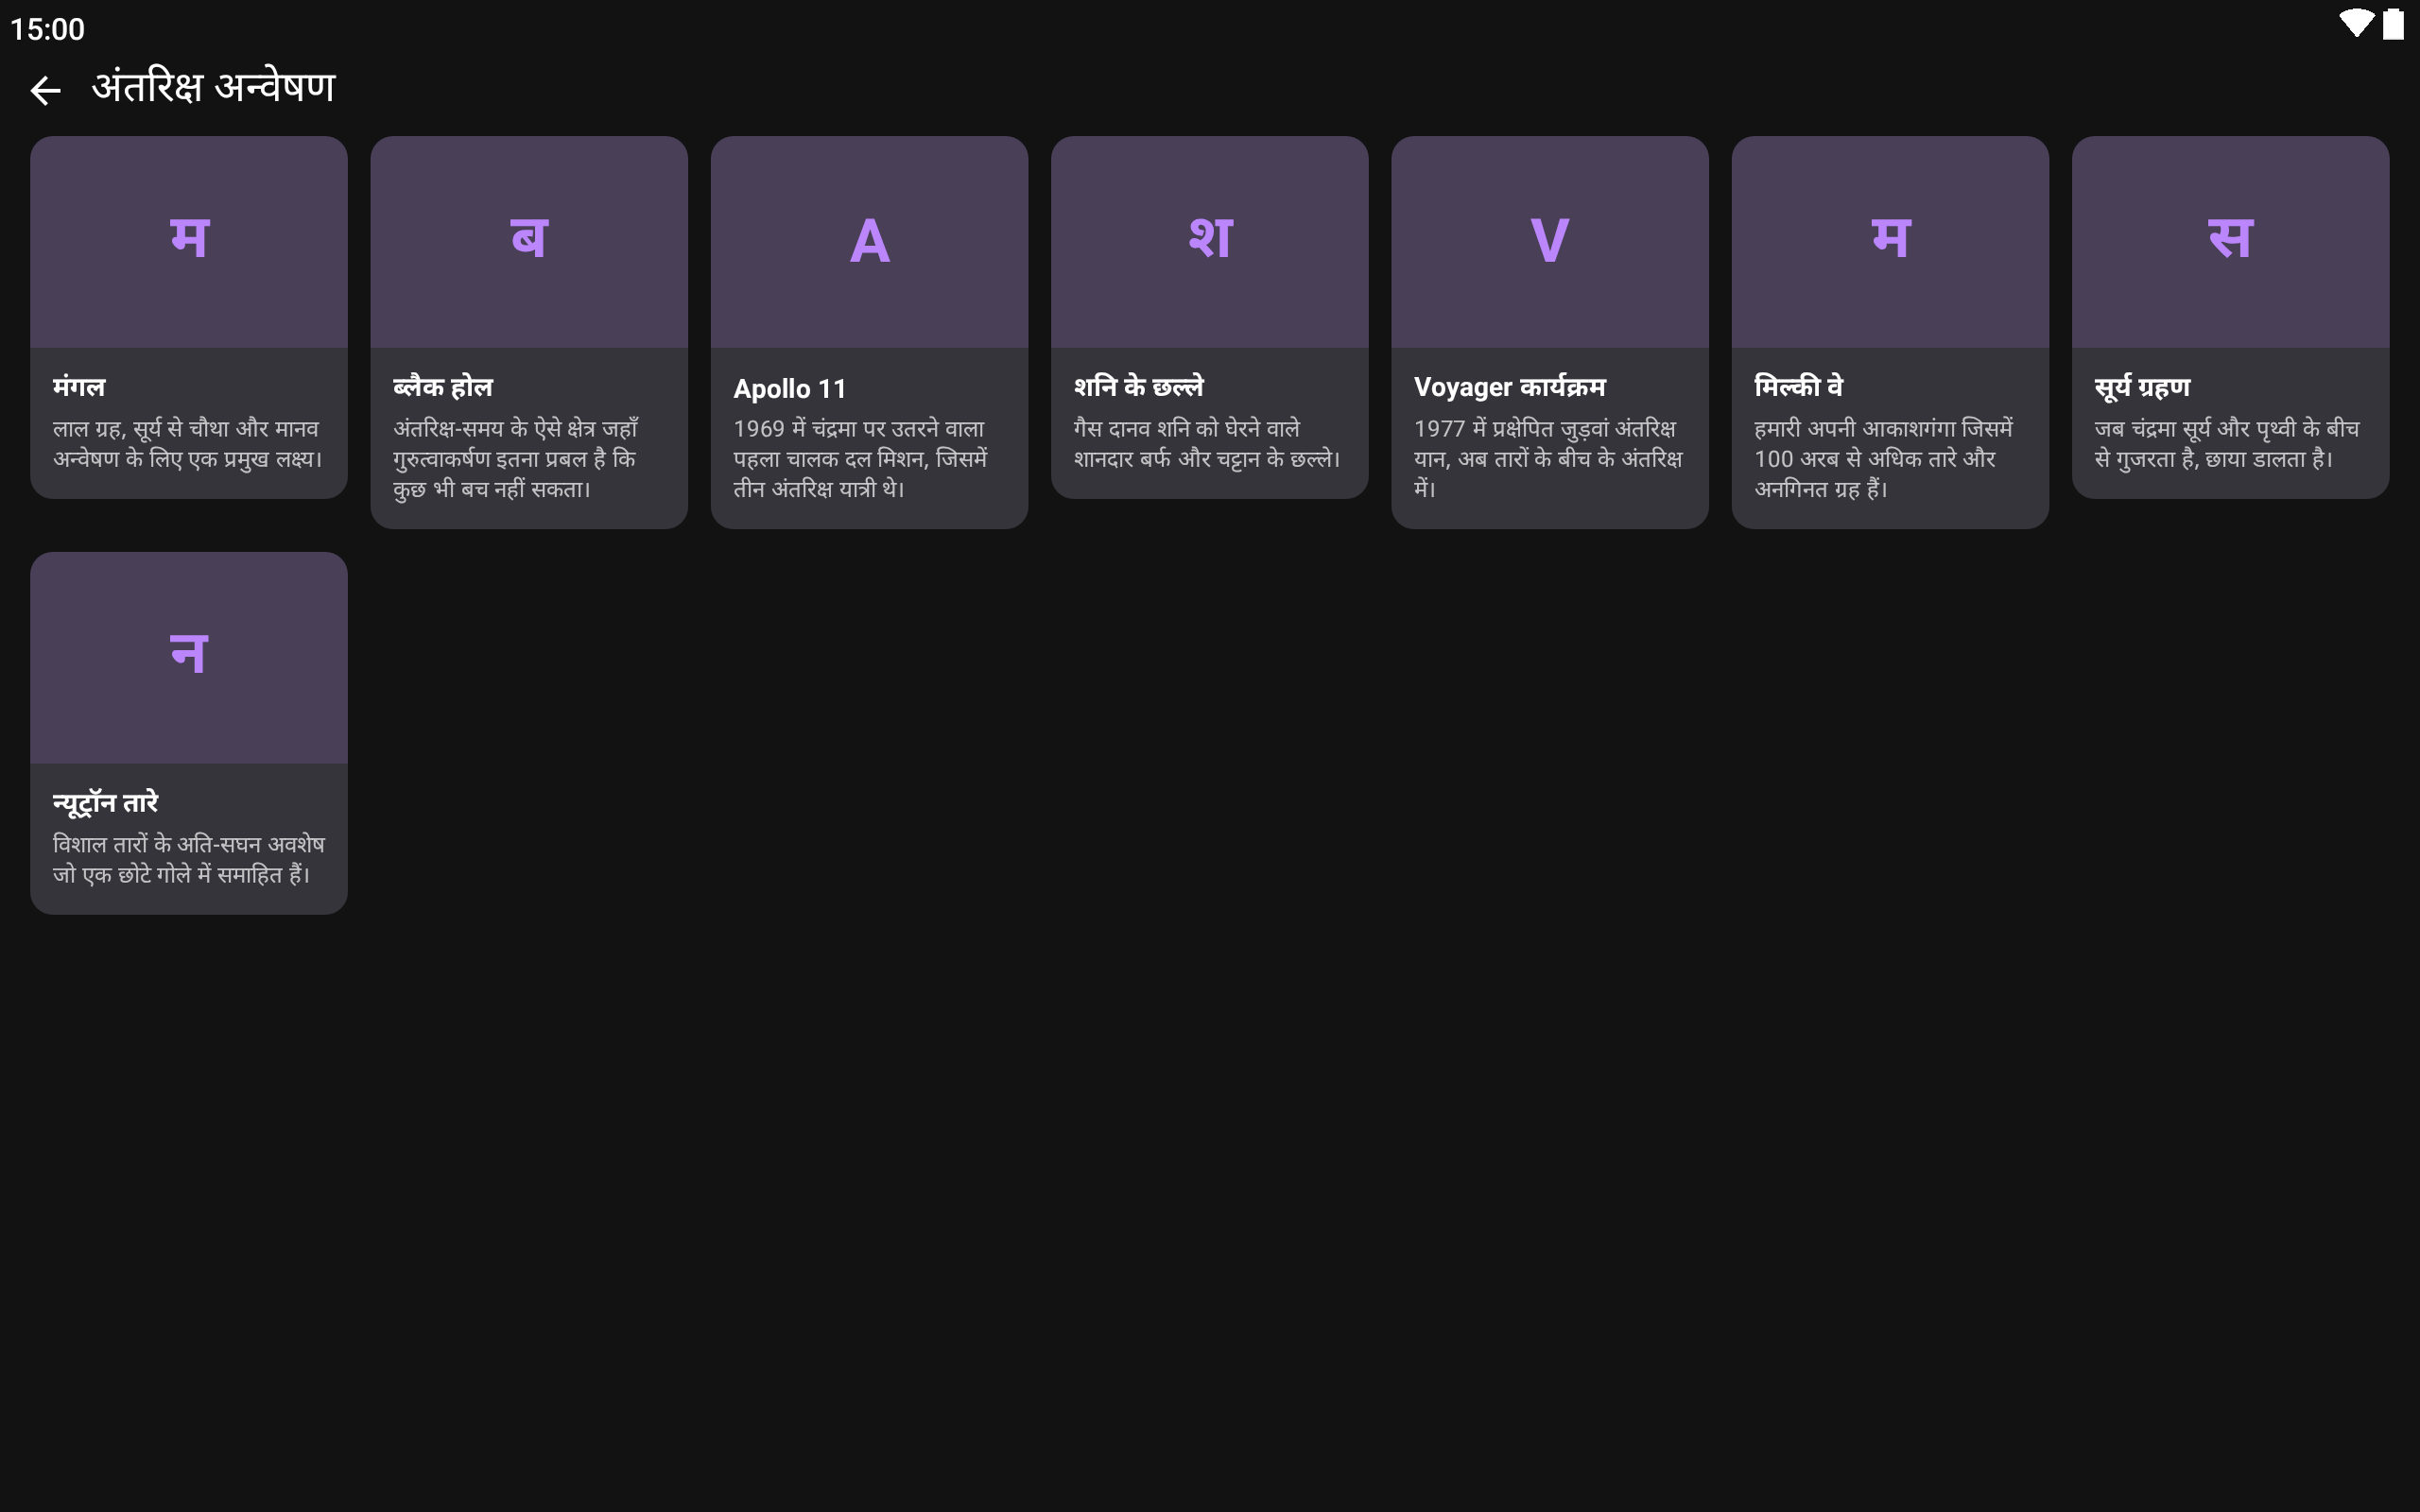
Task: Click the purple न letter icon
Action: tap(189, 655)
